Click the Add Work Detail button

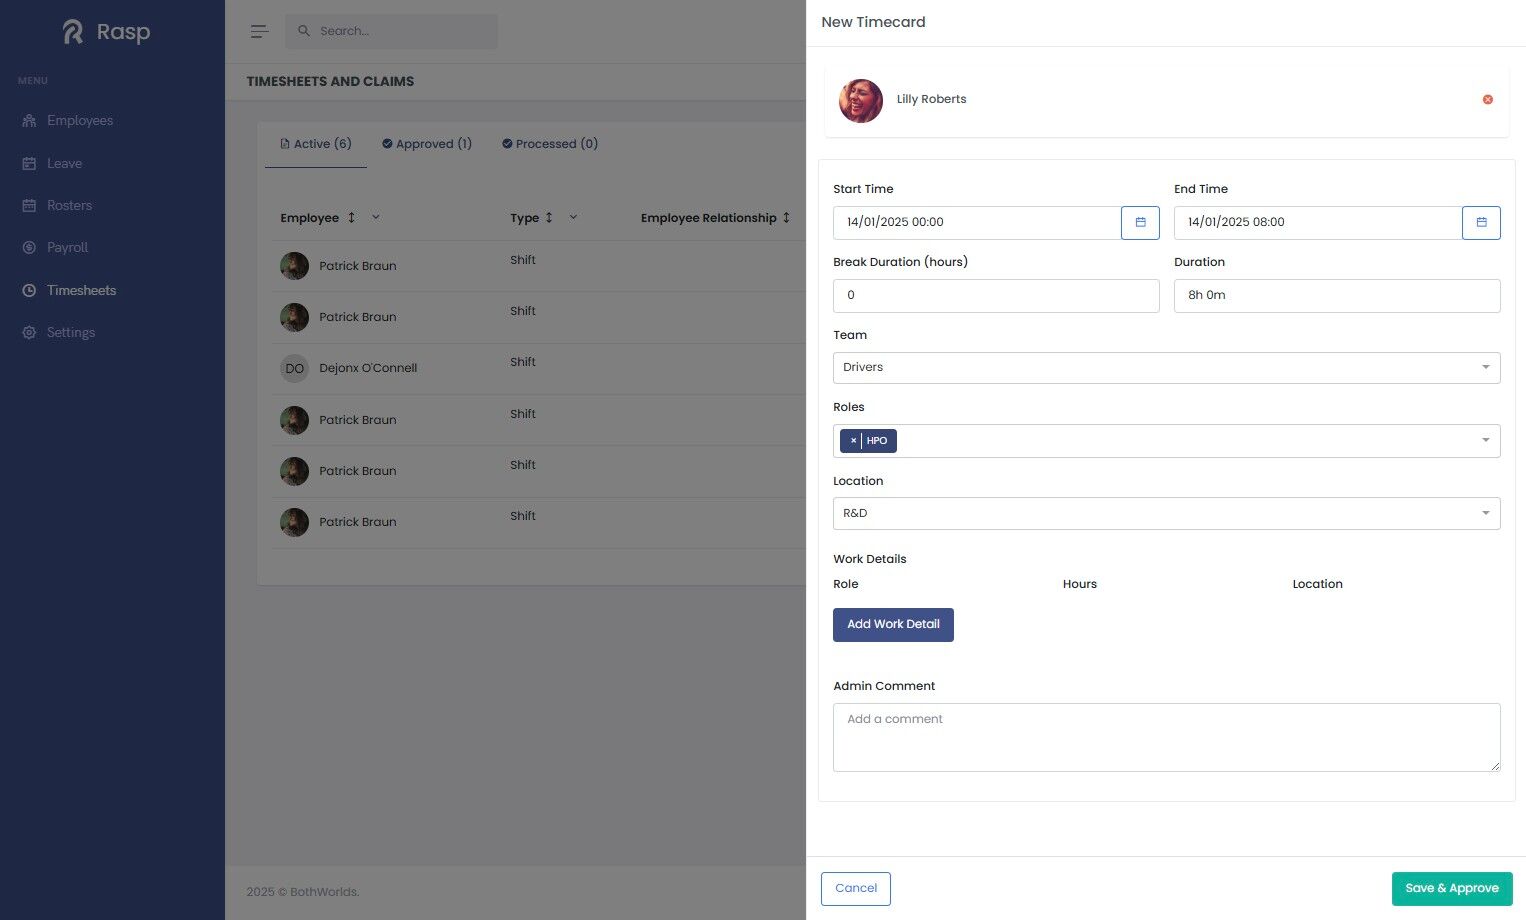(x=893, y=624)
